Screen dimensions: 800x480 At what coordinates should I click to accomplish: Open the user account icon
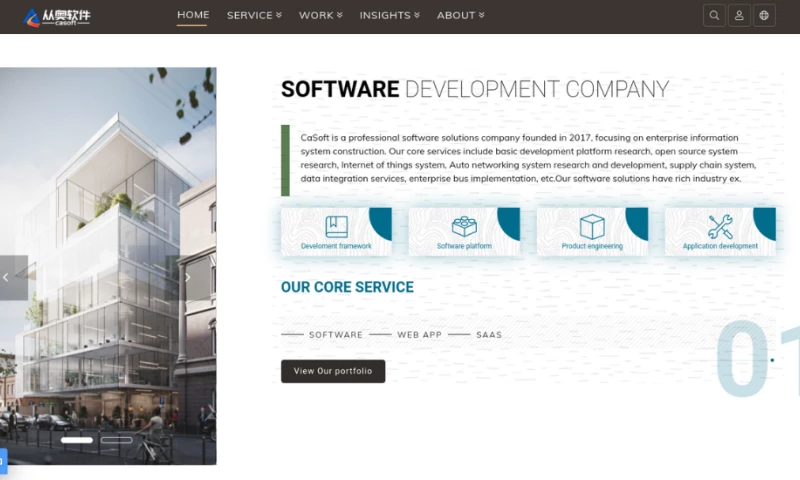click(739, 15)
